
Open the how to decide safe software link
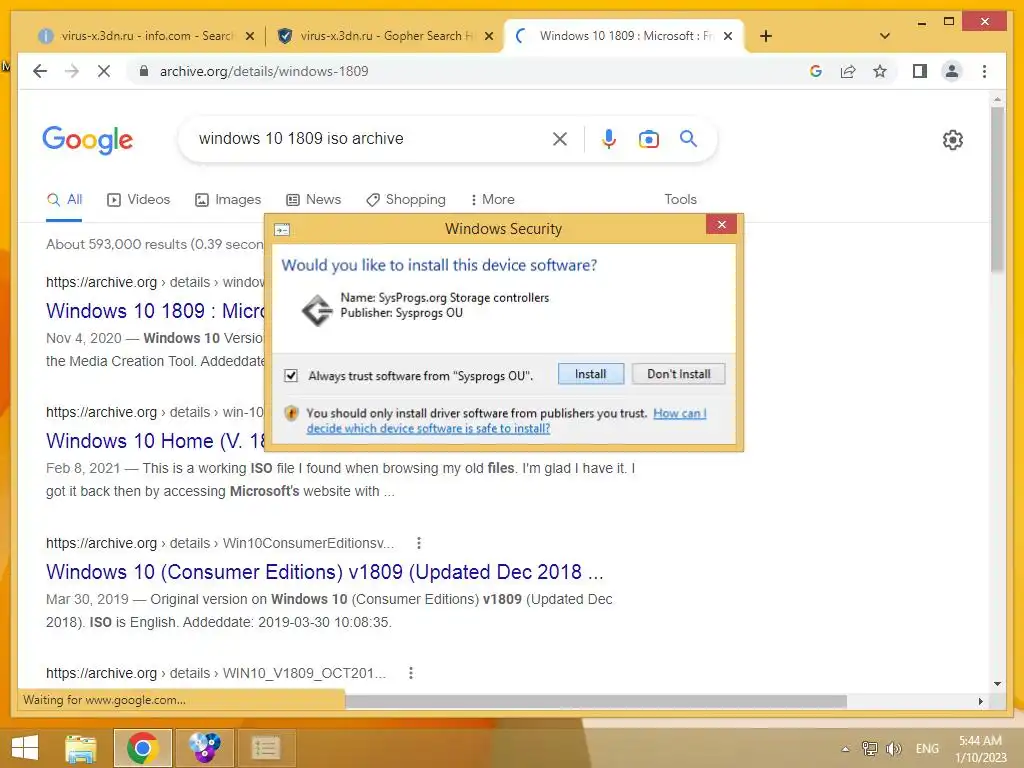(506, 421)
